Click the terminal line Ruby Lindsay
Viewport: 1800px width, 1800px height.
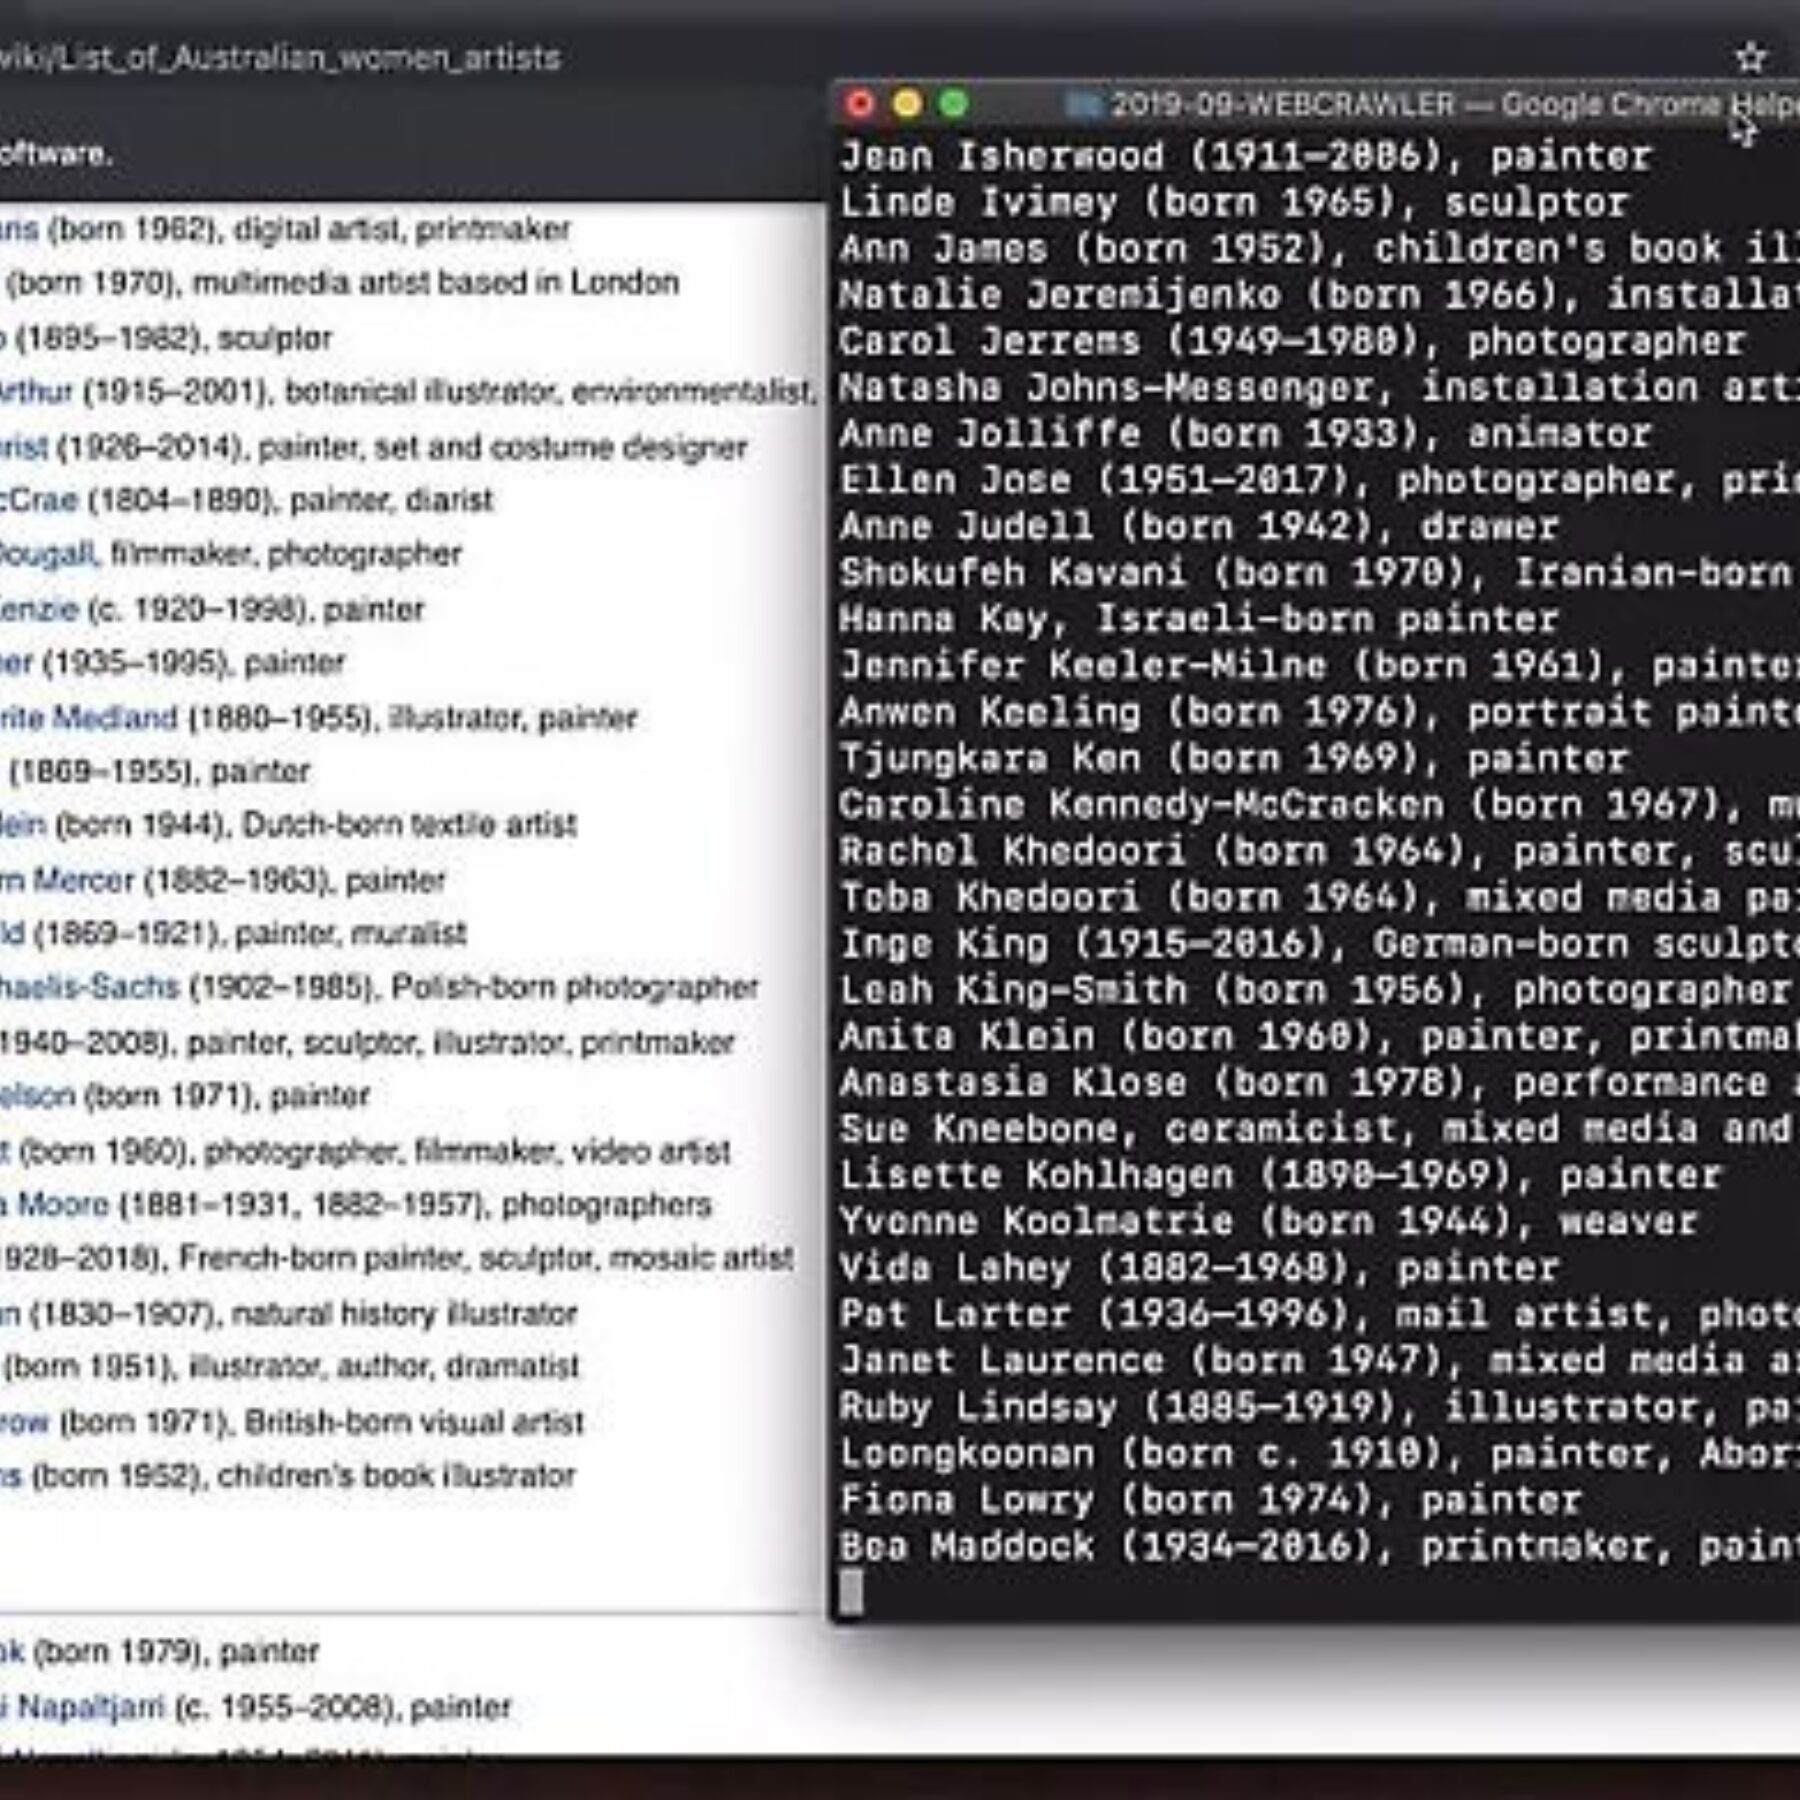pyautogui.click(x=1319, y=1407)
